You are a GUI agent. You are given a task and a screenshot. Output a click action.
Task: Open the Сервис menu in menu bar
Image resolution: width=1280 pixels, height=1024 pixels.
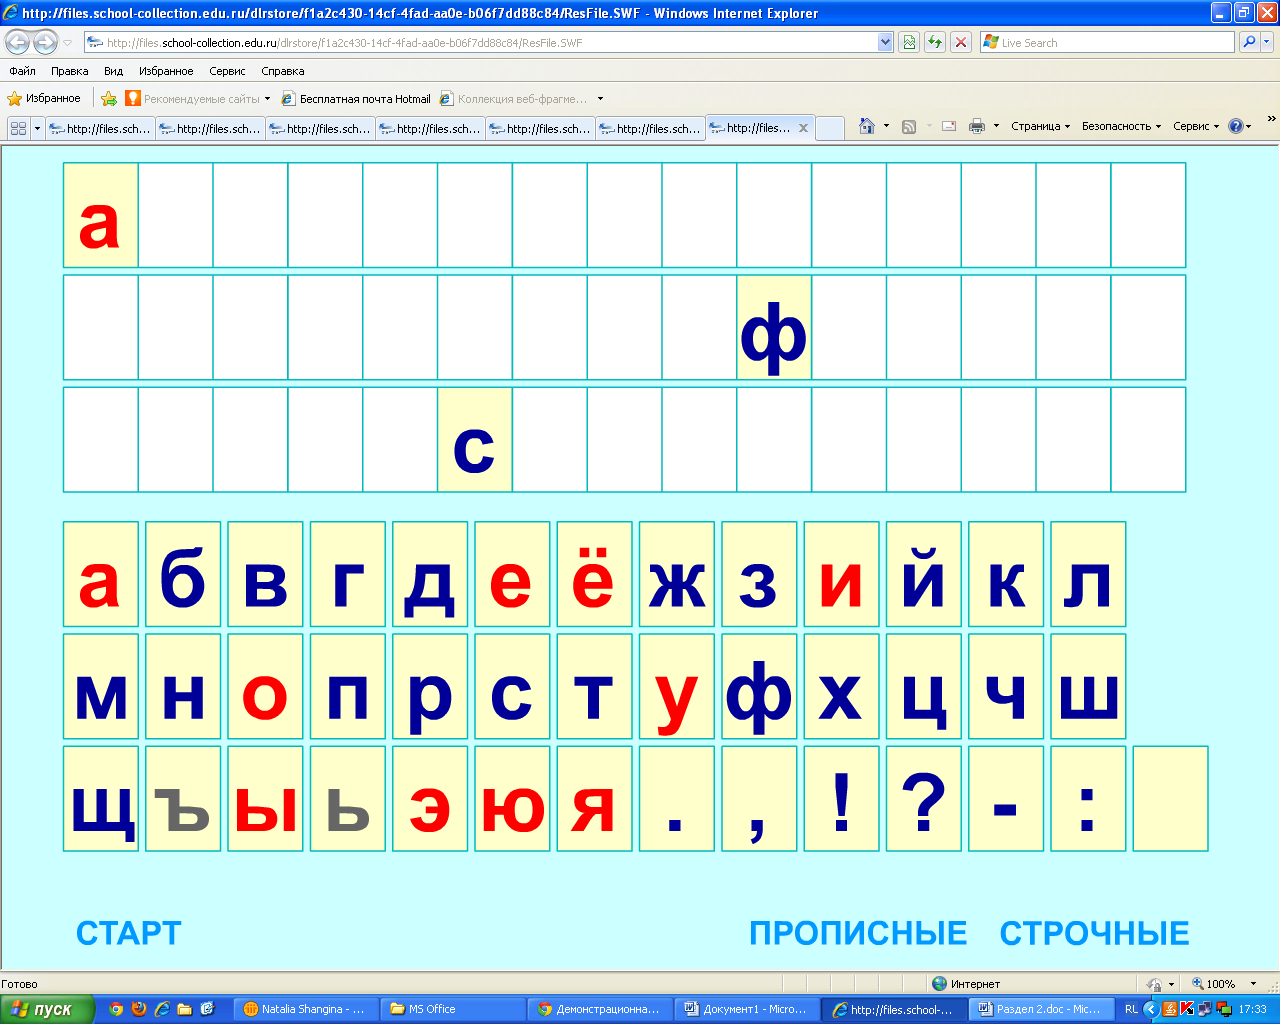pos(227,71)
